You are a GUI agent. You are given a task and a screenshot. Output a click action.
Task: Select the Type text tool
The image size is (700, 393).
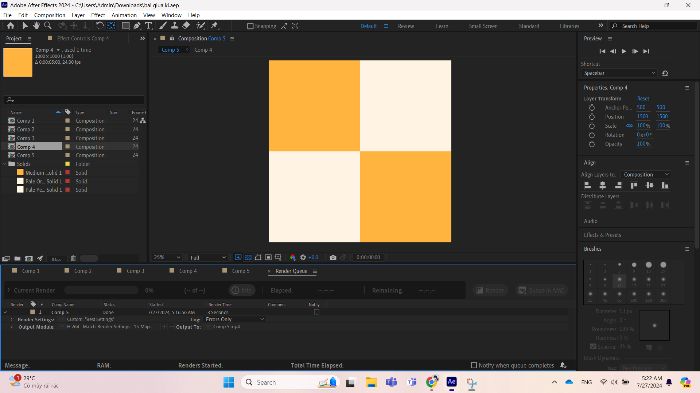point(149,26)
